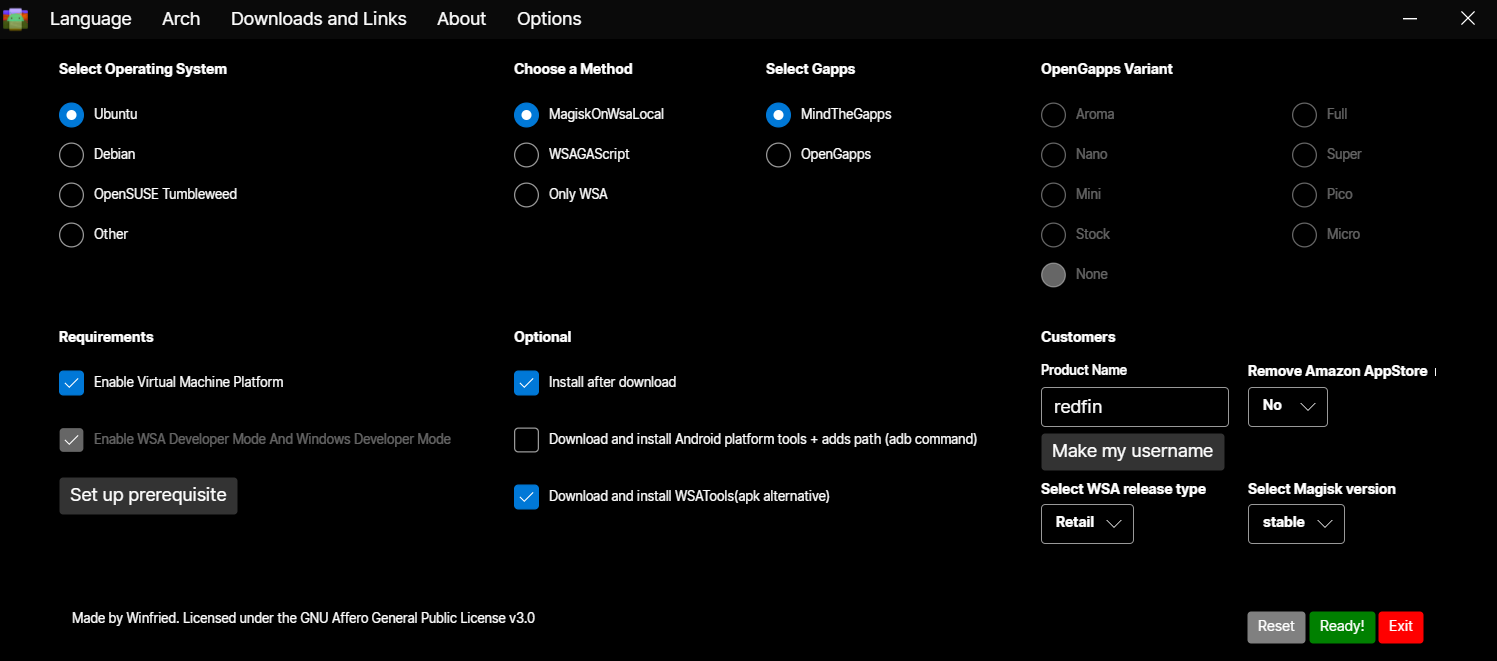The image size is (1497, 661).
Task: Expand Remove Amazon AppStore dropdown
Action: (x=1287, y=406)
